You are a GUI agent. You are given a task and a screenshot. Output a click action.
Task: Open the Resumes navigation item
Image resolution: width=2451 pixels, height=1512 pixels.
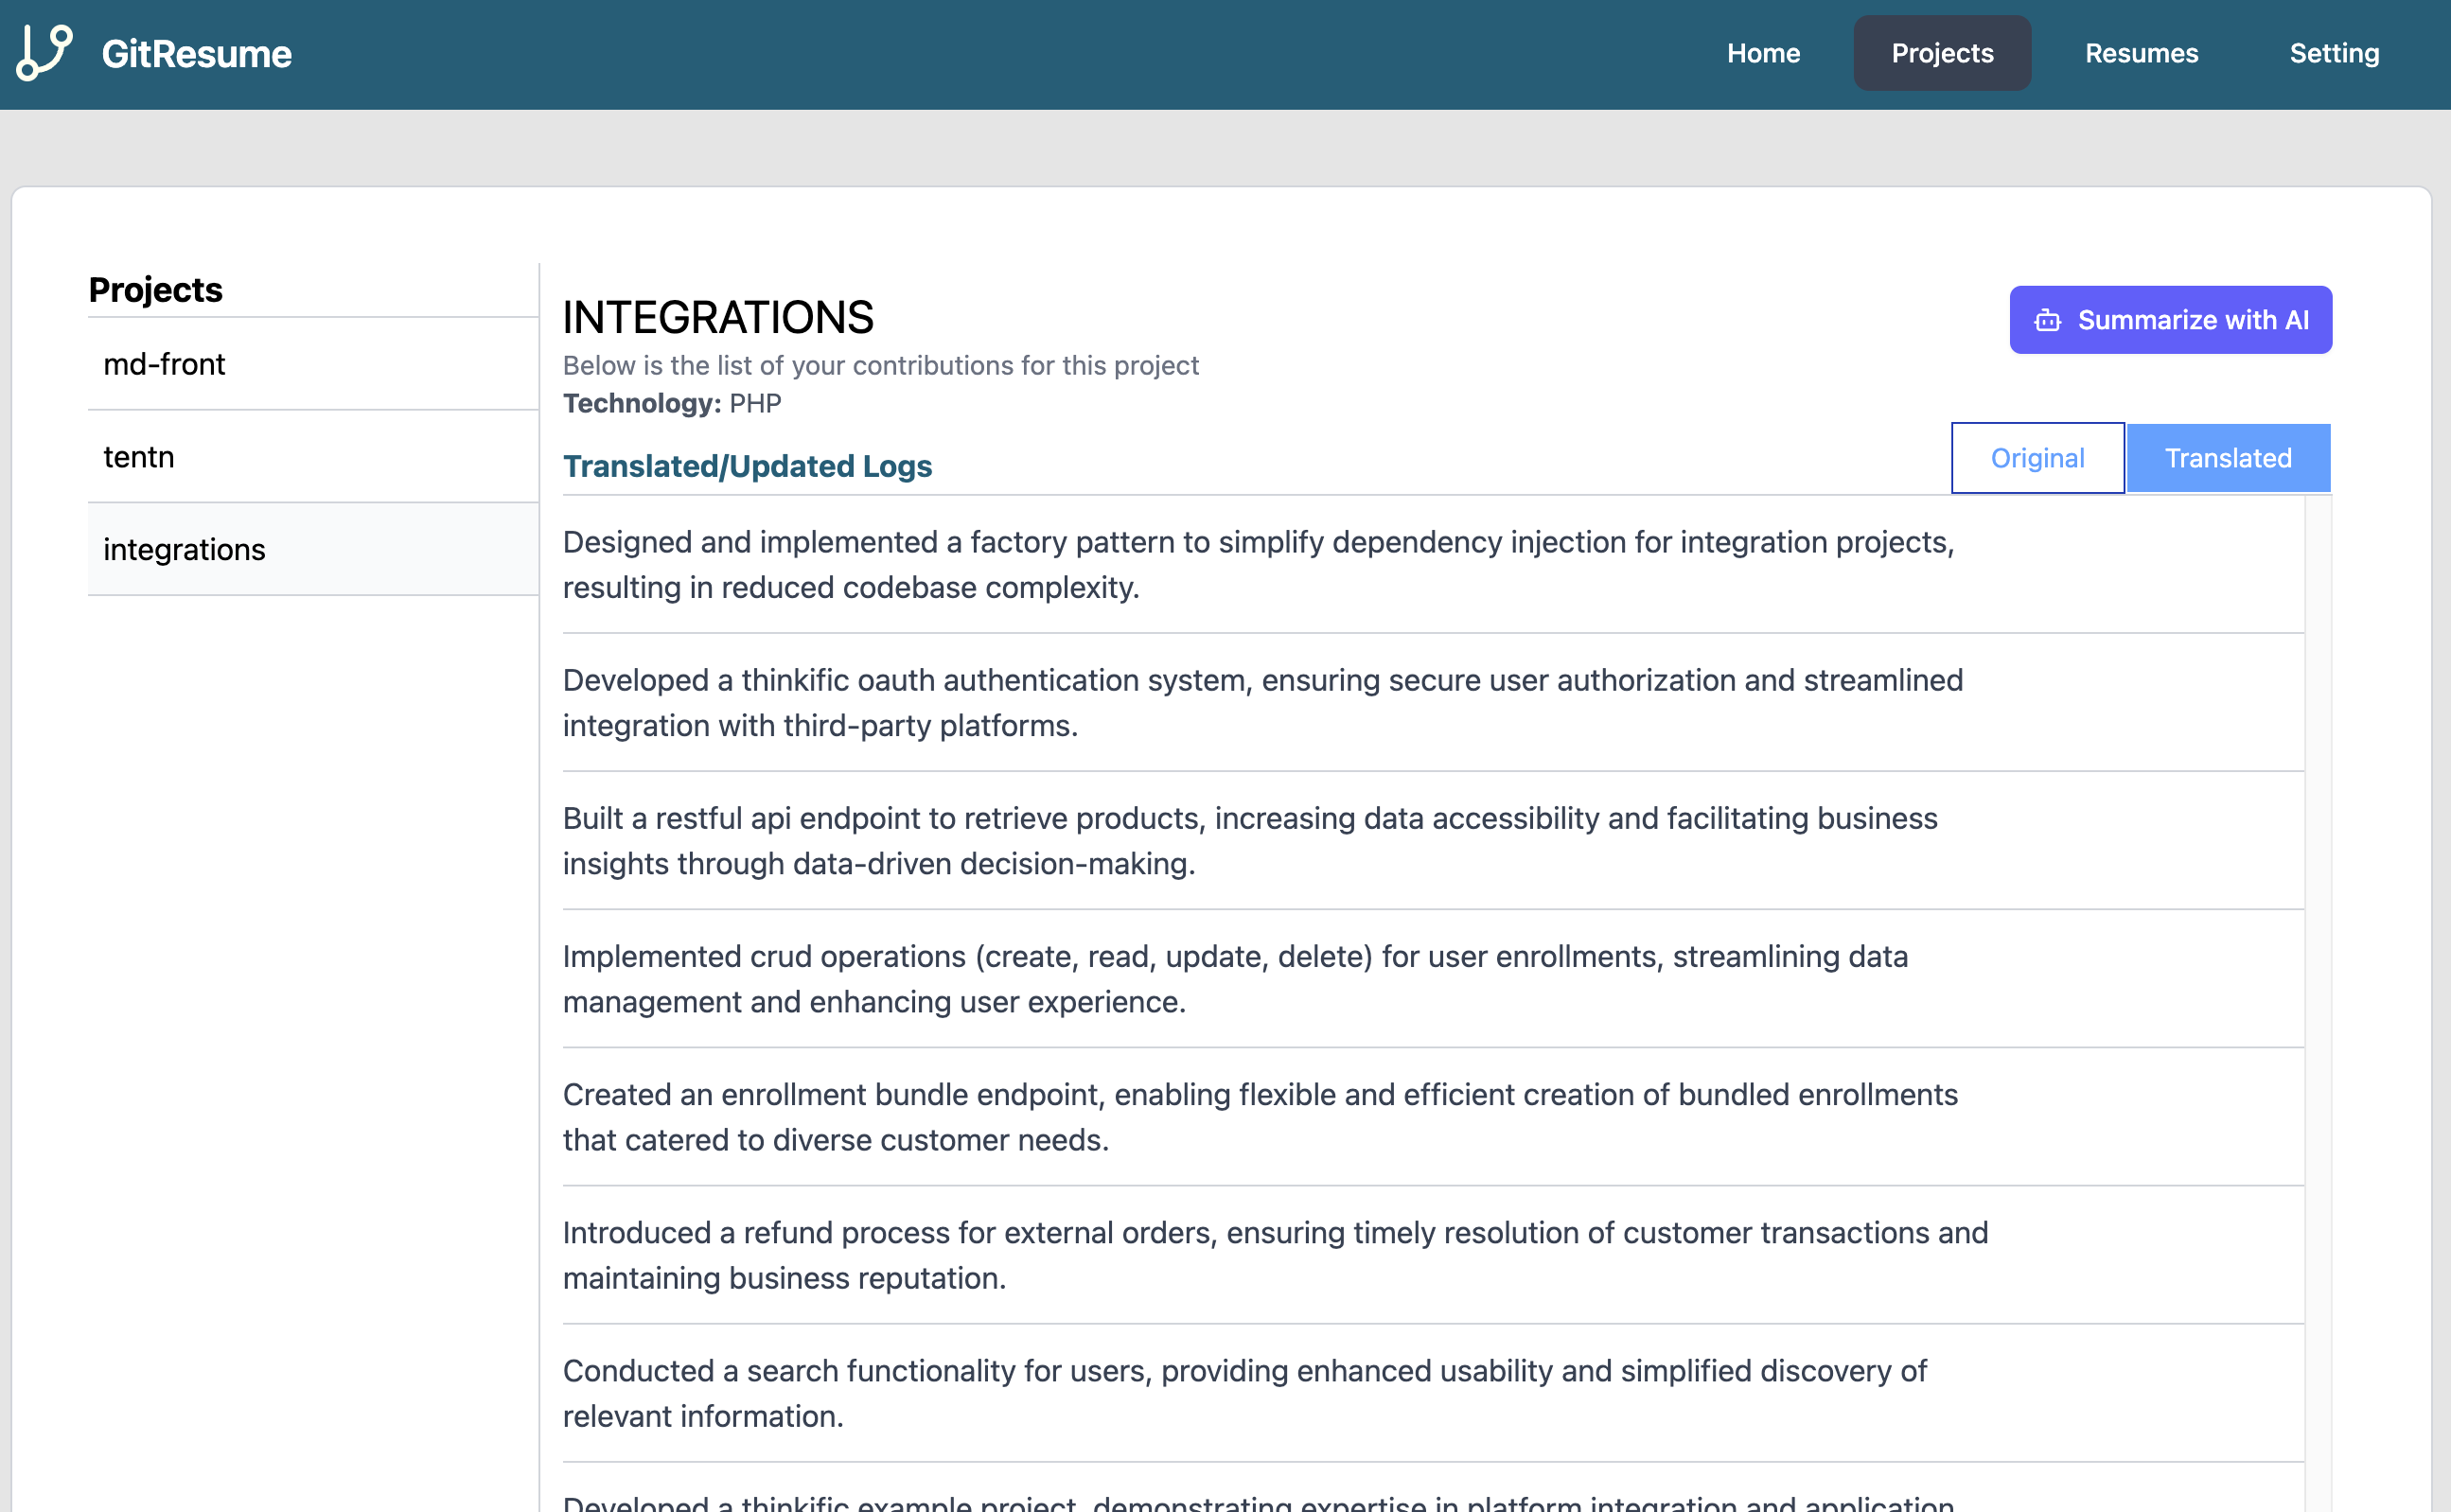2140,53
